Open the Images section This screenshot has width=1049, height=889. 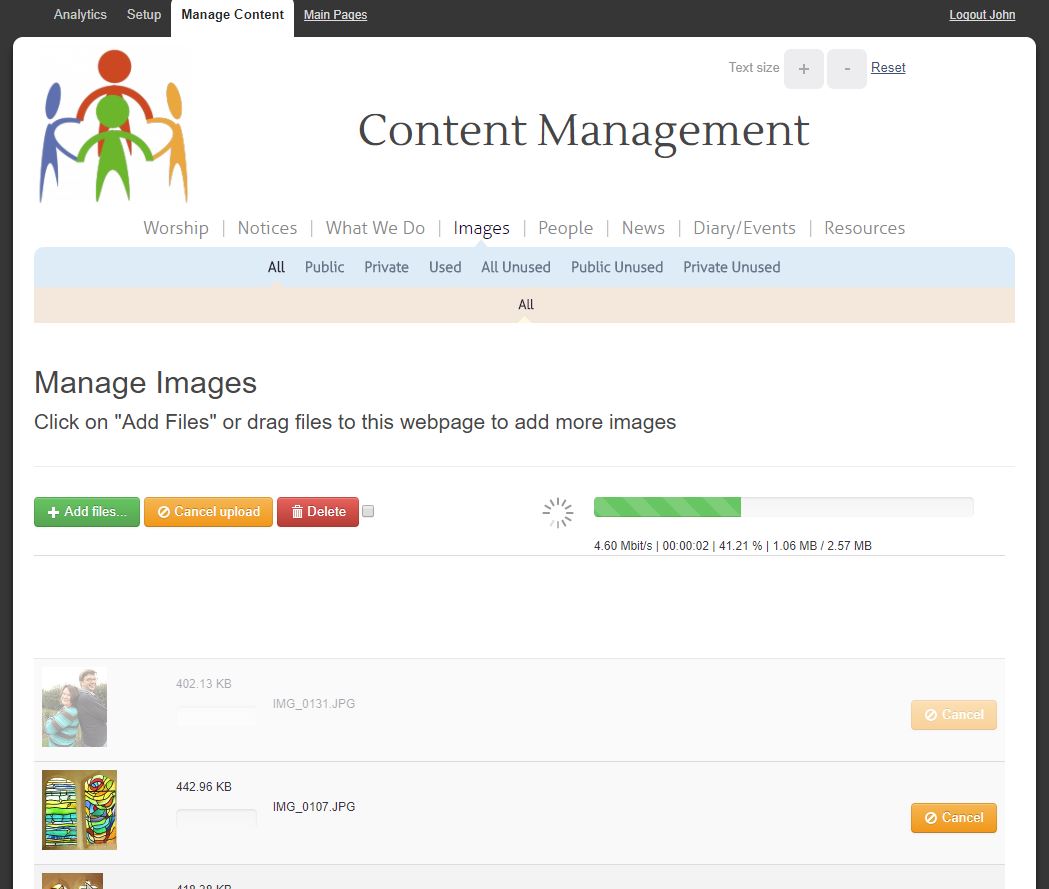481,228
